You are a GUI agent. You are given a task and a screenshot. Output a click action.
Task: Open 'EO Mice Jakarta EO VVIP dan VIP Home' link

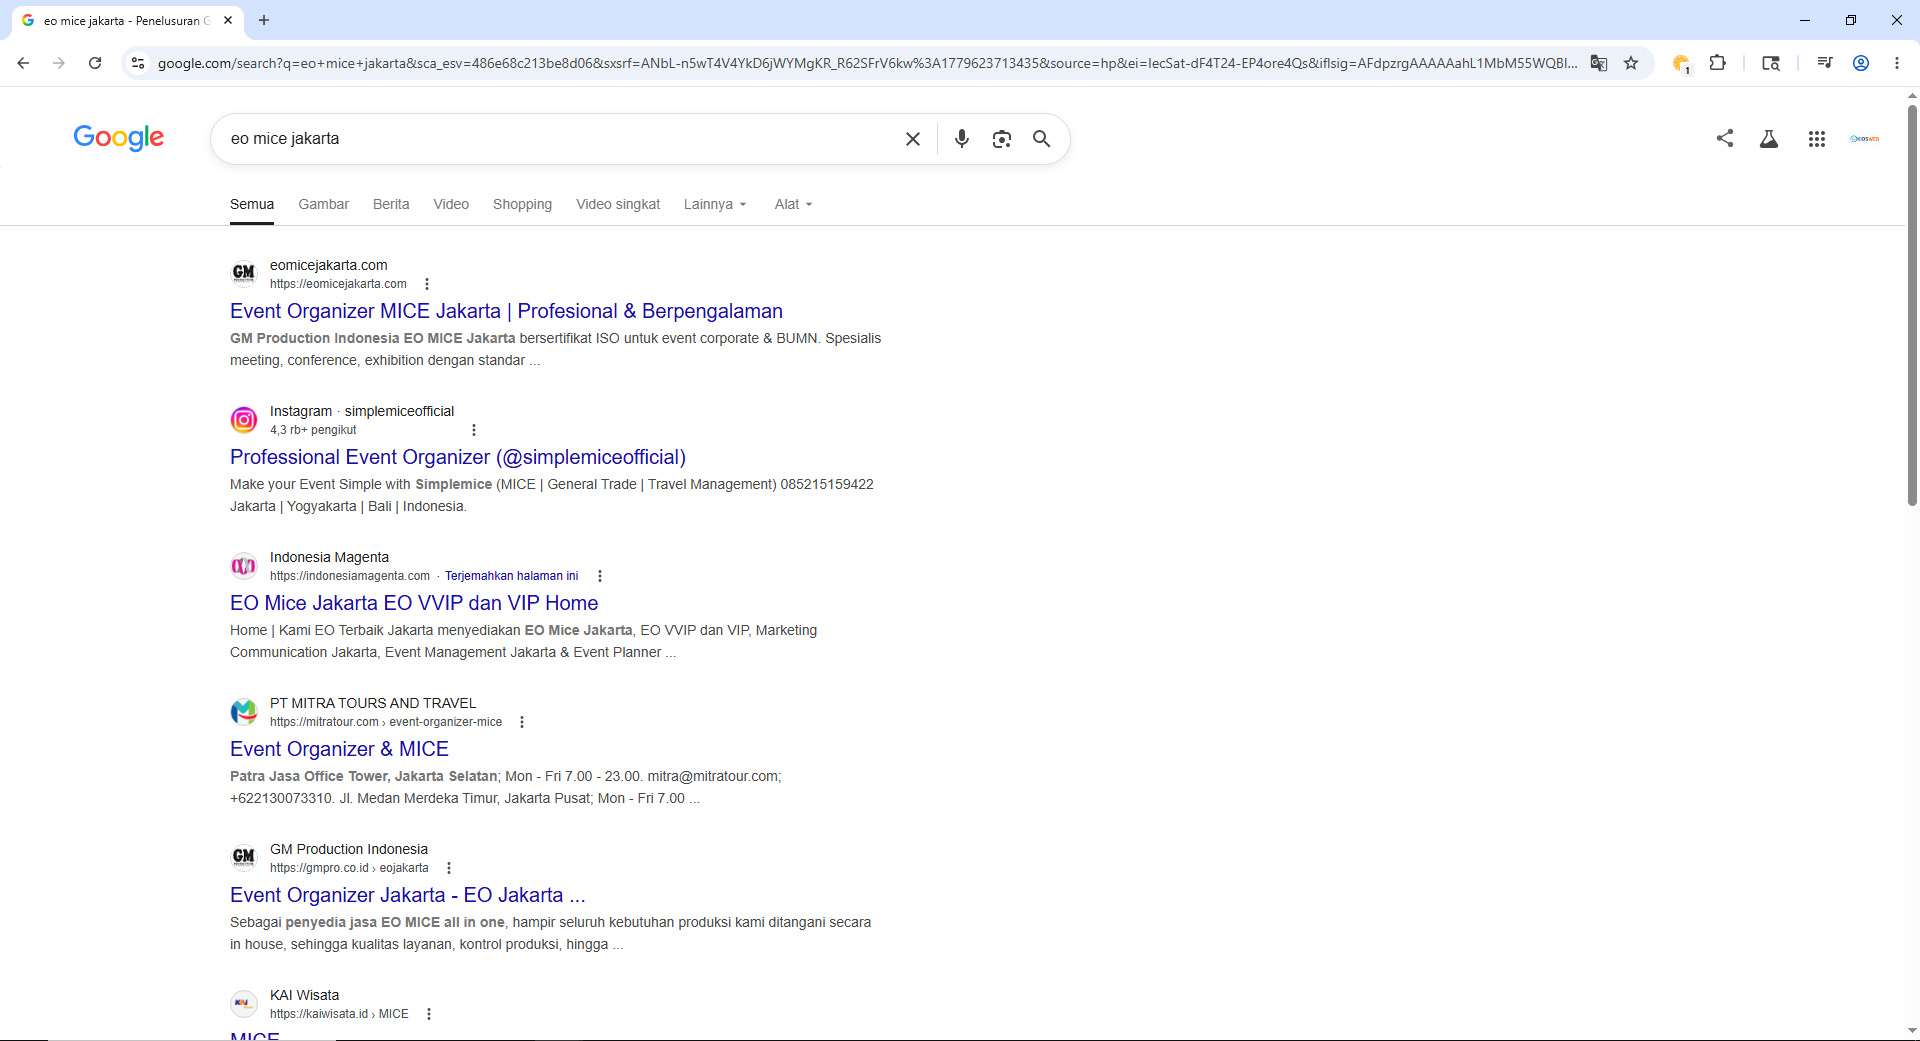414,603
